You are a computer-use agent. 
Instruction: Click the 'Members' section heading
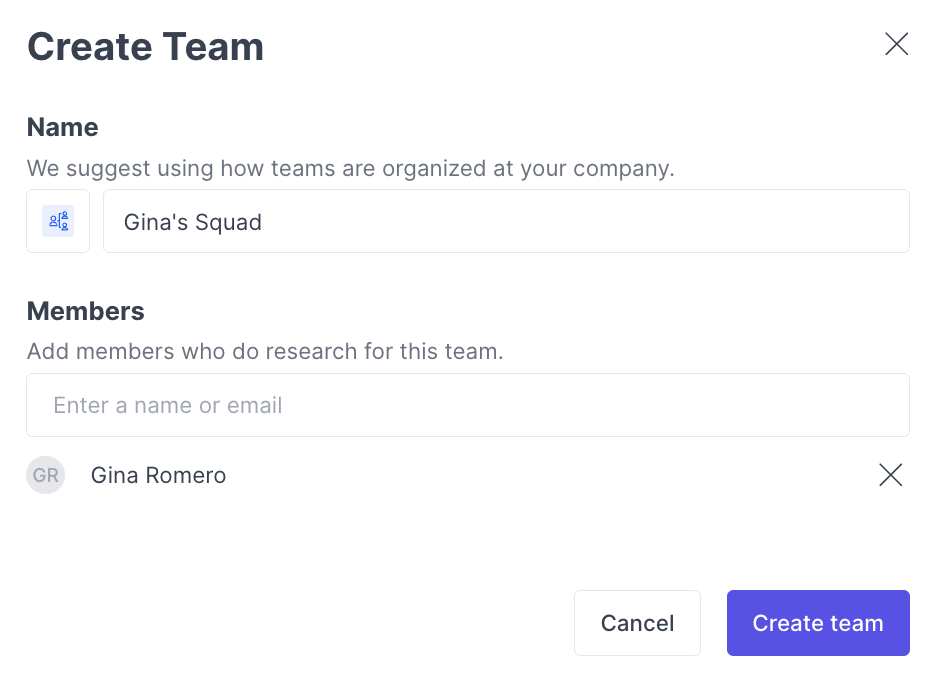click(x=85, y=311)
